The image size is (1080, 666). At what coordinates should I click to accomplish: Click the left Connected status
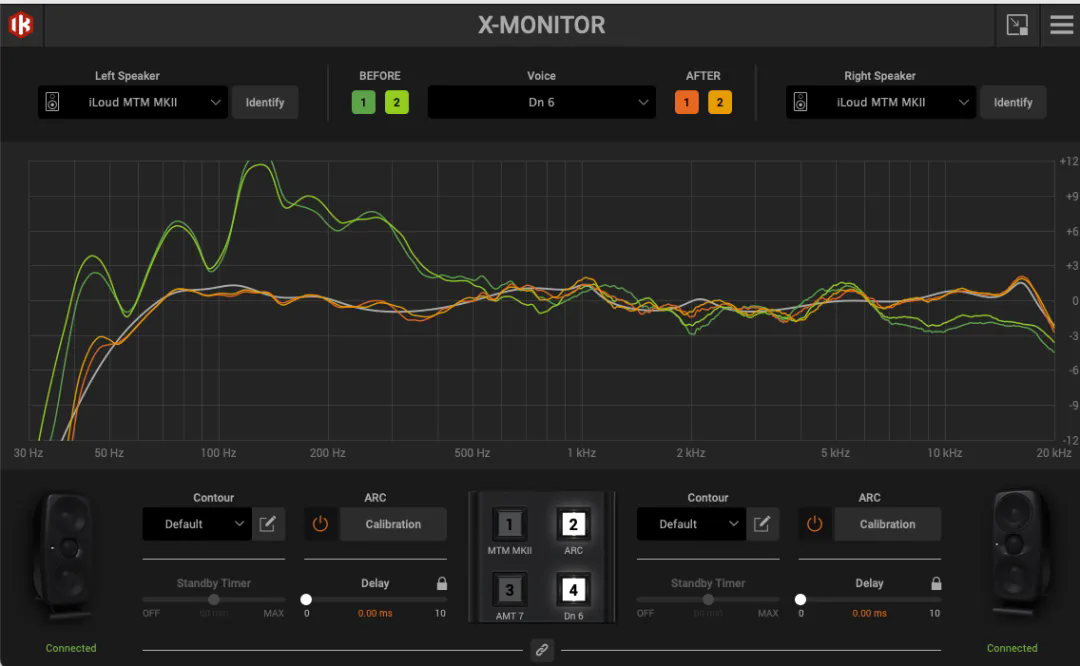click(x=71, y=648)
